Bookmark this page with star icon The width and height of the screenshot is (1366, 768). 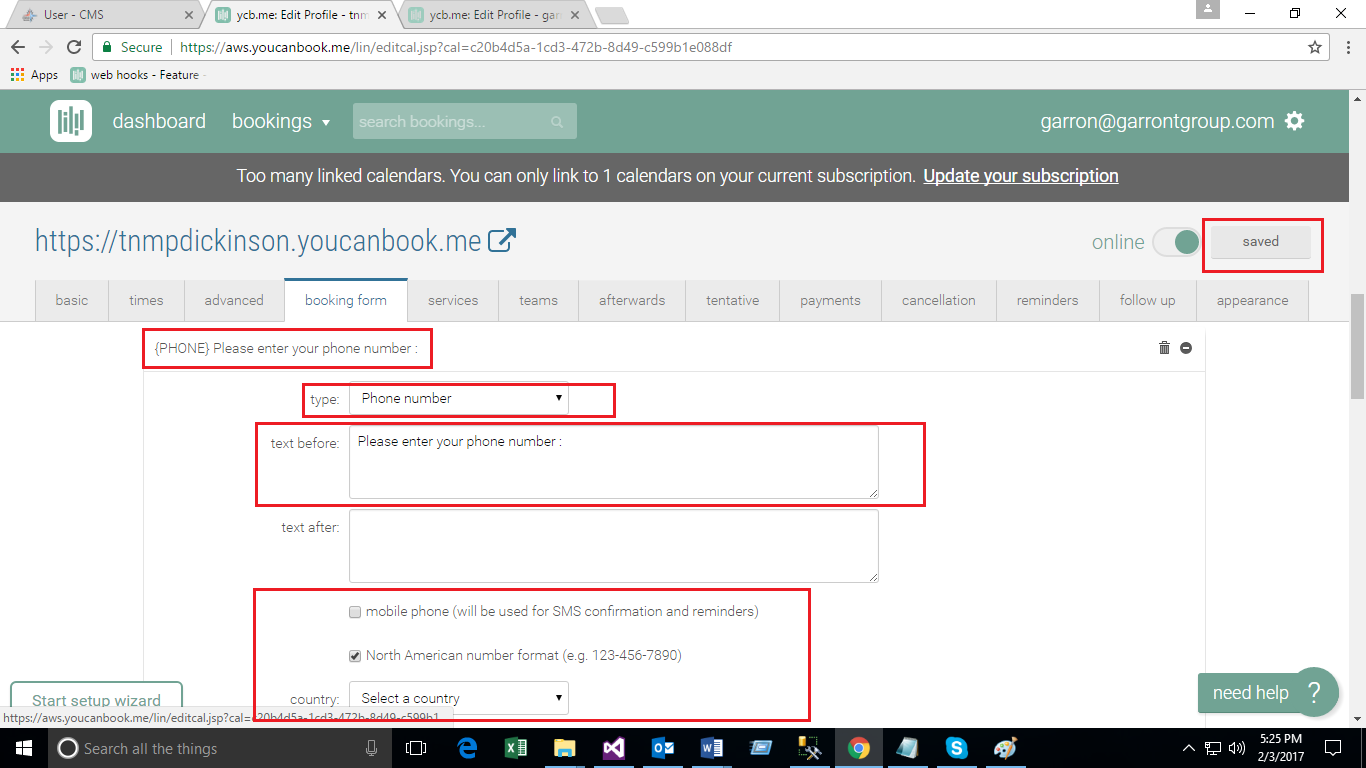[x=1315, y=47]
